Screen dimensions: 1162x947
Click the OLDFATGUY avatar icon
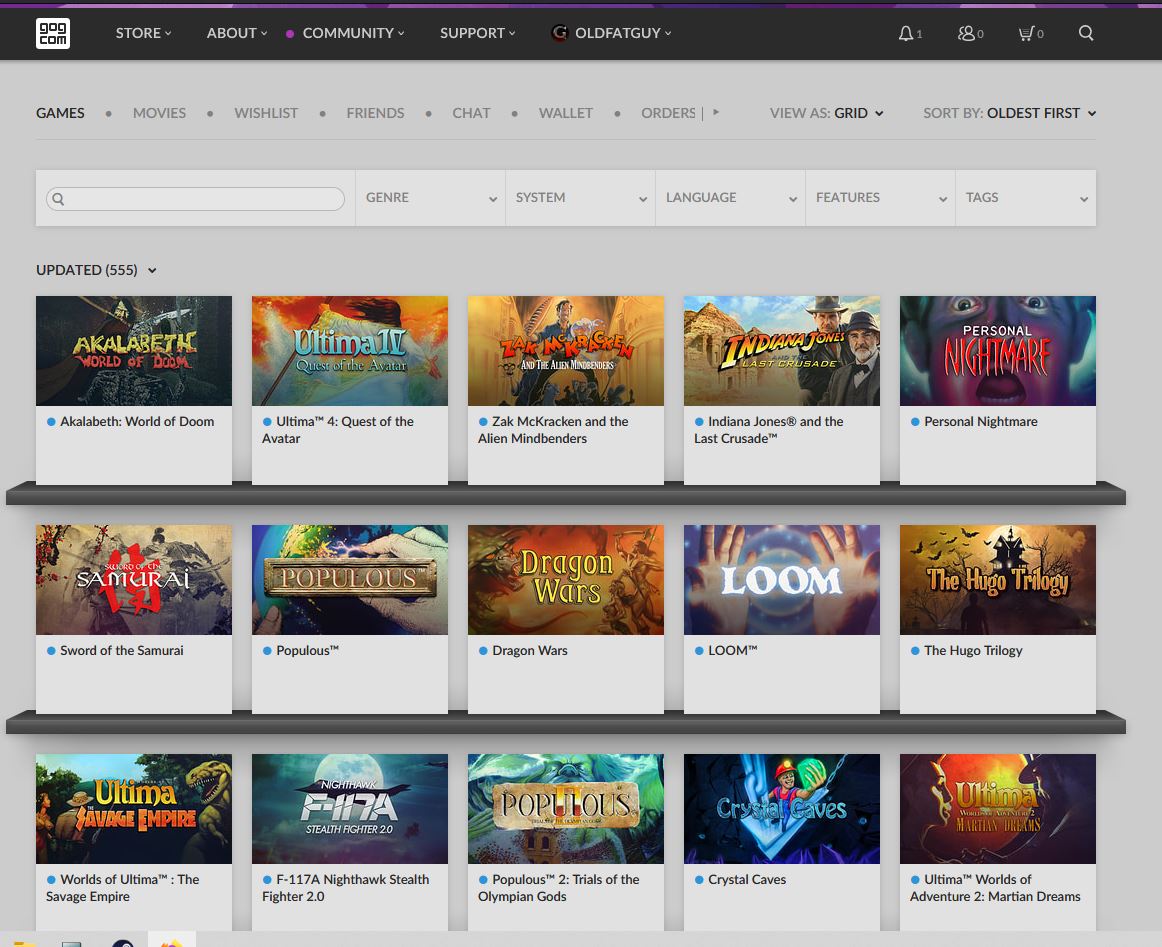tap(560, 33)
